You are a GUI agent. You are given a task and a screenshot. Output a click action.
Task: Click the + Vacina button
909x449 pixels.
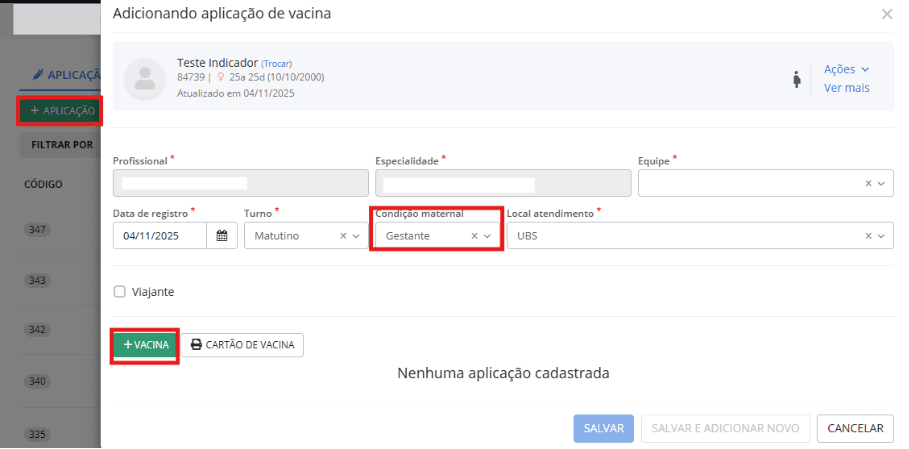pyautogui.click(x=146, y=345)
